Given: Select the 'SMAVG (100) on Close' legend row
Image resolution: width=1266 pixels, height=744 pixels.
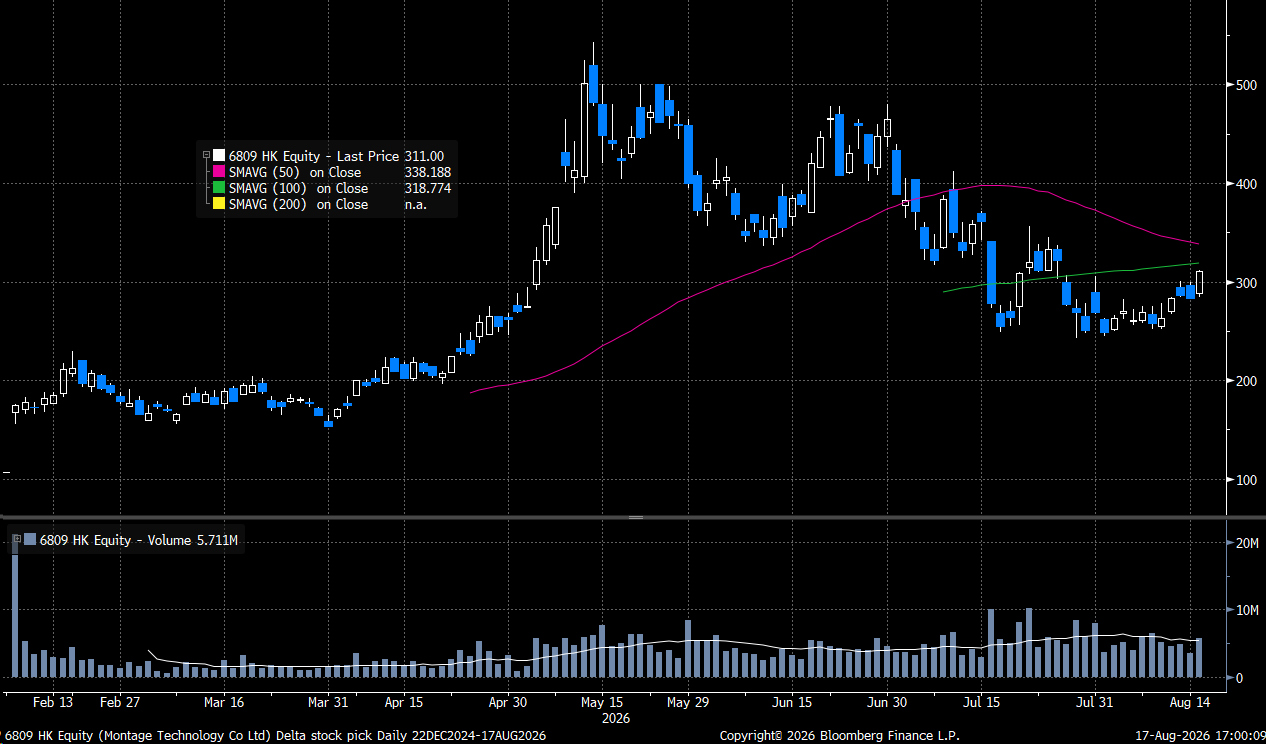Looking at the screenshot, I should tap(298, 188).
